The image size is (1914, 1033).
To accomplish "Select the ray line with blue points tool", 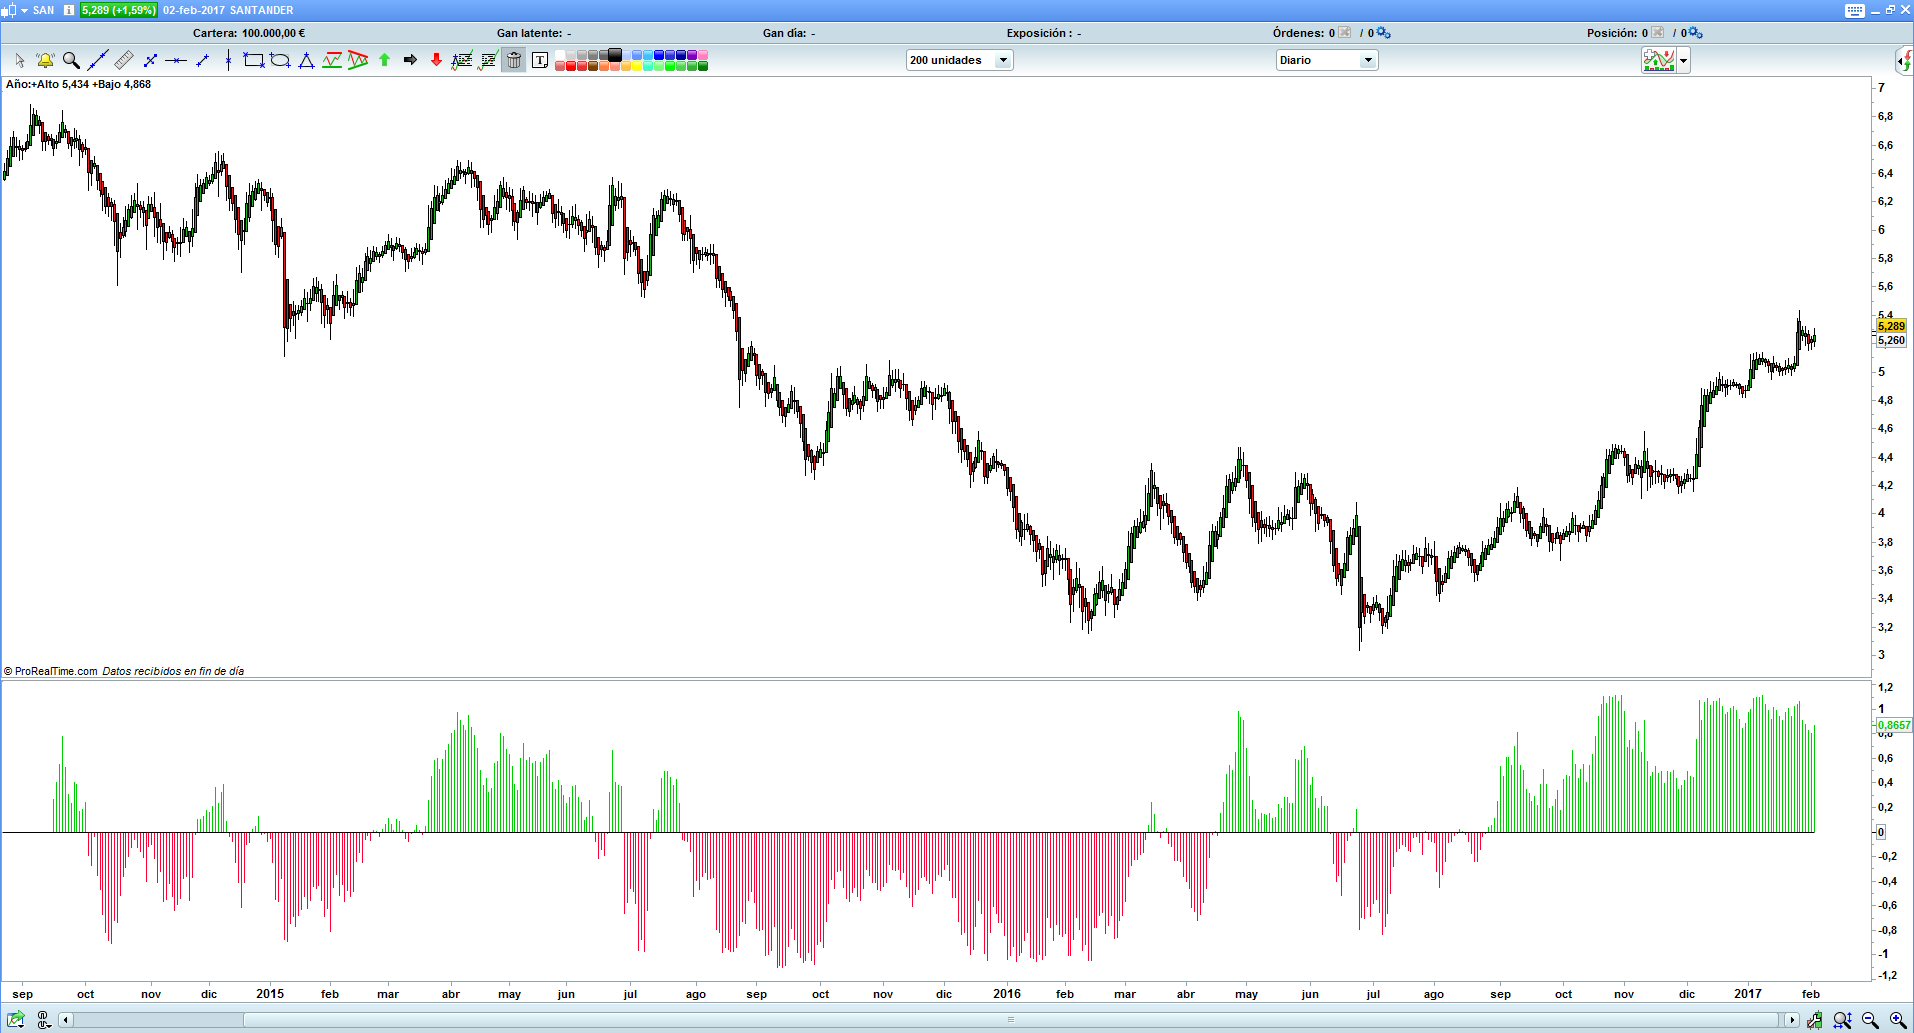I will [x=202, y=61].
